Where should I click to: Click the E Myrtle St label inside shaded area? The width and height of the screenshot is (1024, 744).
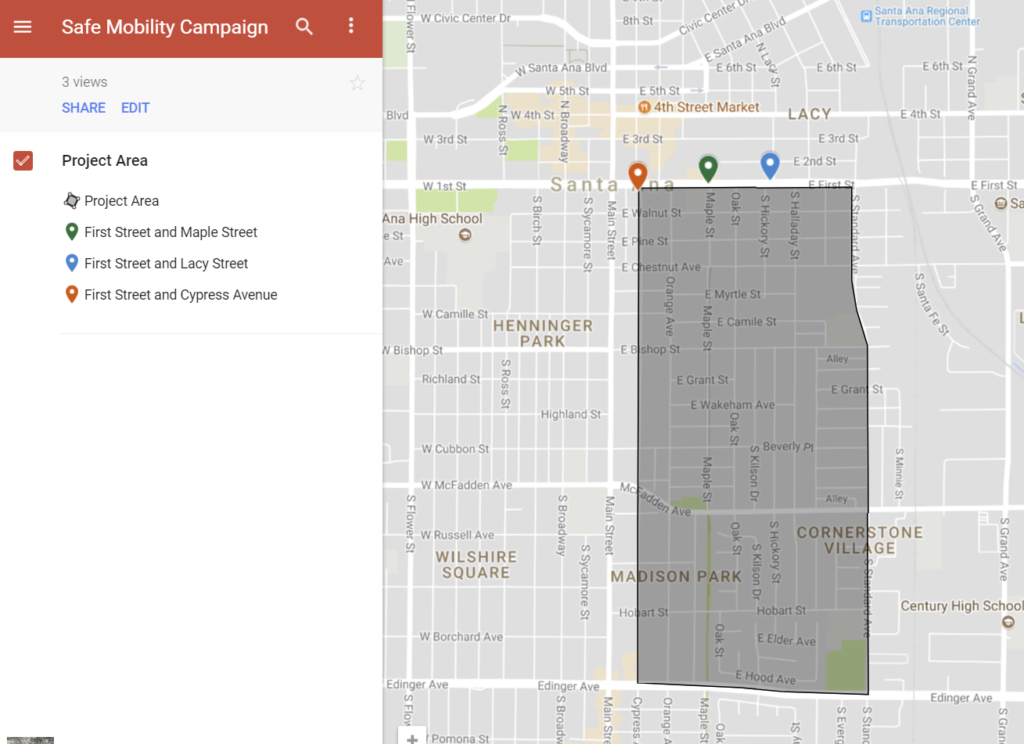[x=732, y=295]
